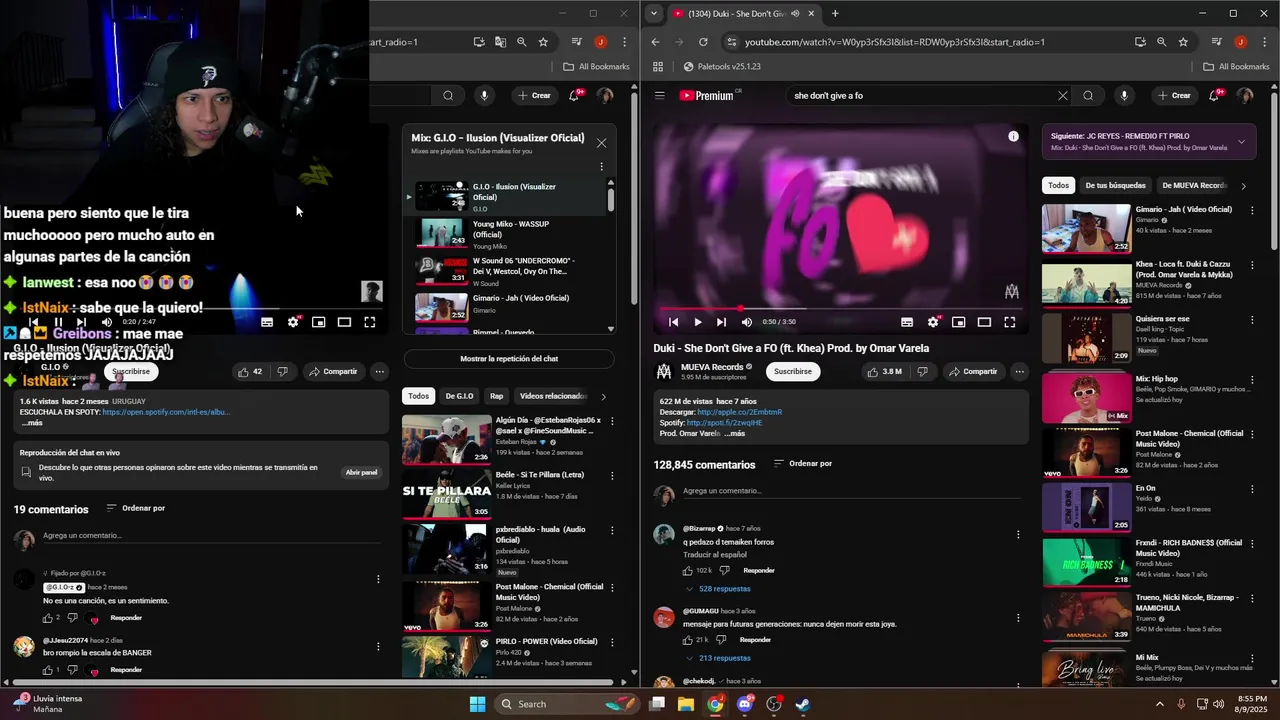Skip to next track in Duki player

tap(722, 322)
